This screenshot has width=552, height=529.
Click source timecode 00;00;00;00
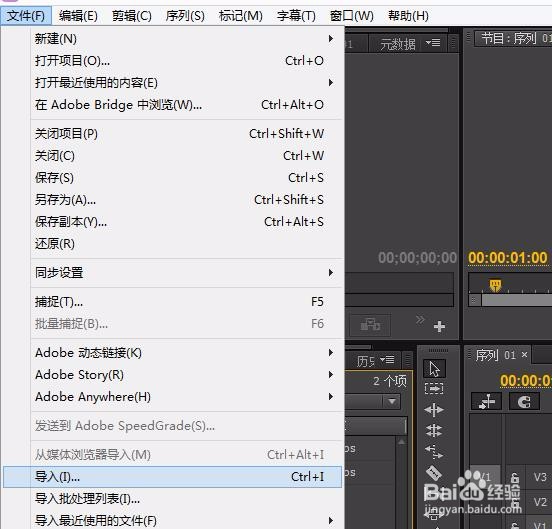[417, 258]
